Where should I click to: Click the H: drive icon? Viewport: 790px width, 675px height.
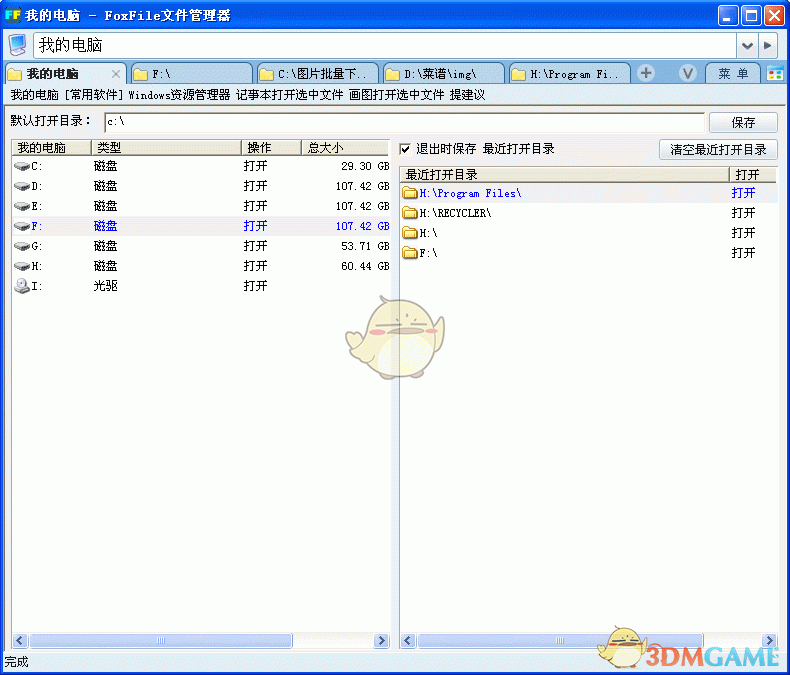pyautogui.click(x=22, y=266)
